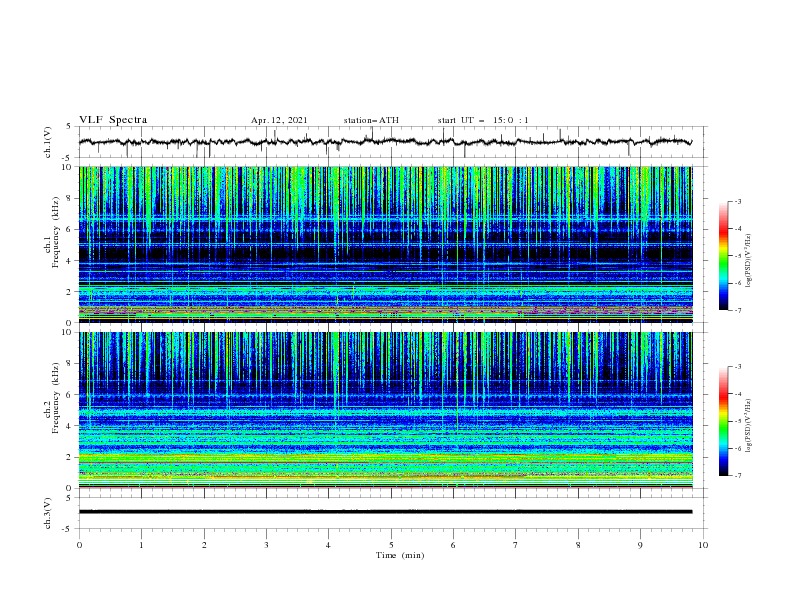Click the "0" tick on the time axis
The width and height of the screenshot is (792, 612).
(x=79, y=545)
